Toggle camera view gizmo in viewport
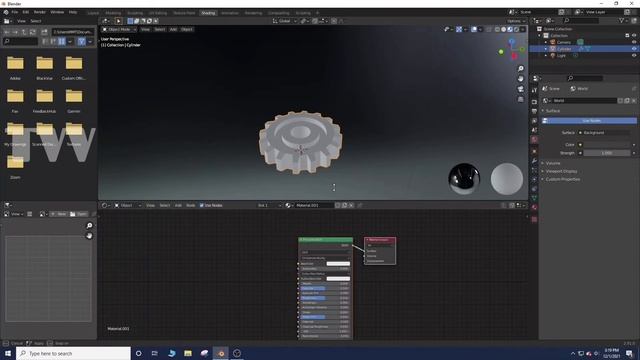 [x=520, y=89]
